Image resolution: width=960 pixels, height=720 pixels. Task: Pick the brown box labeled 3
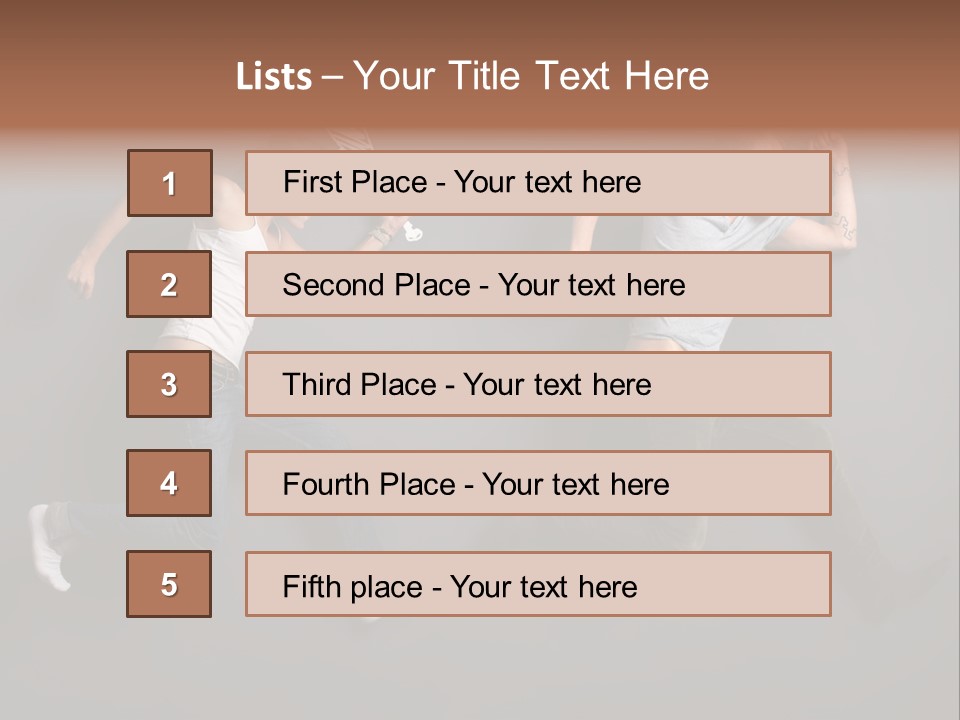pos(169,384)
